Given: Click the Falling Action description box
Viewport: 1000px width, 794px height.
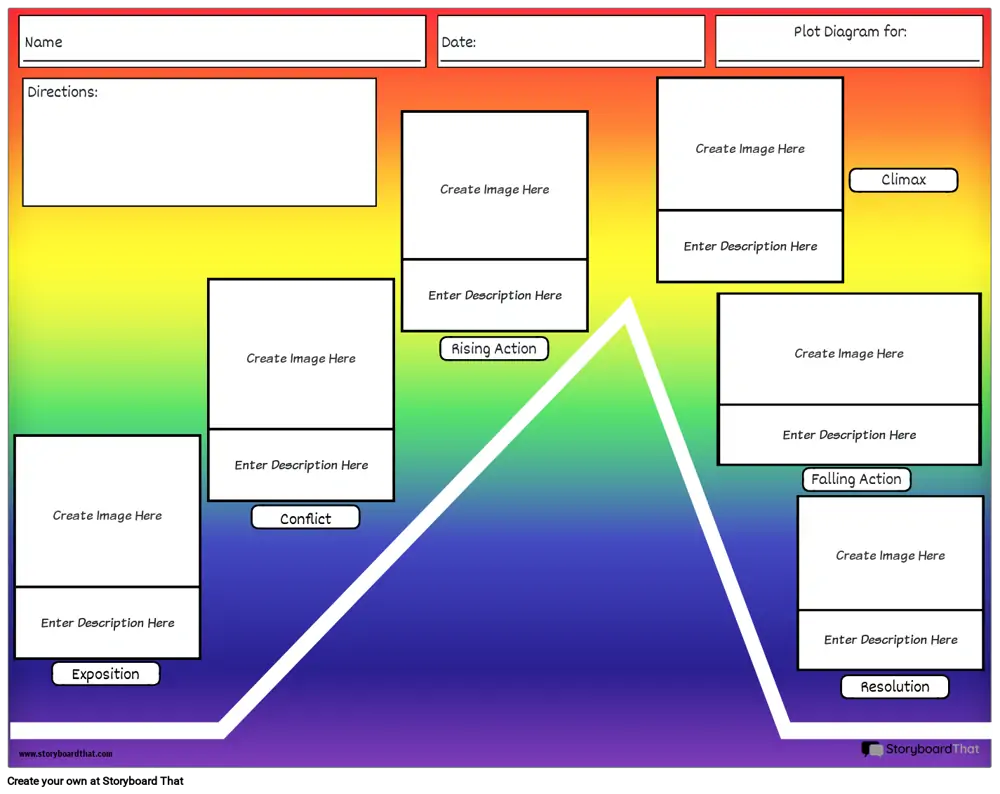Looking at the screenshot, I should click(849, 435).
